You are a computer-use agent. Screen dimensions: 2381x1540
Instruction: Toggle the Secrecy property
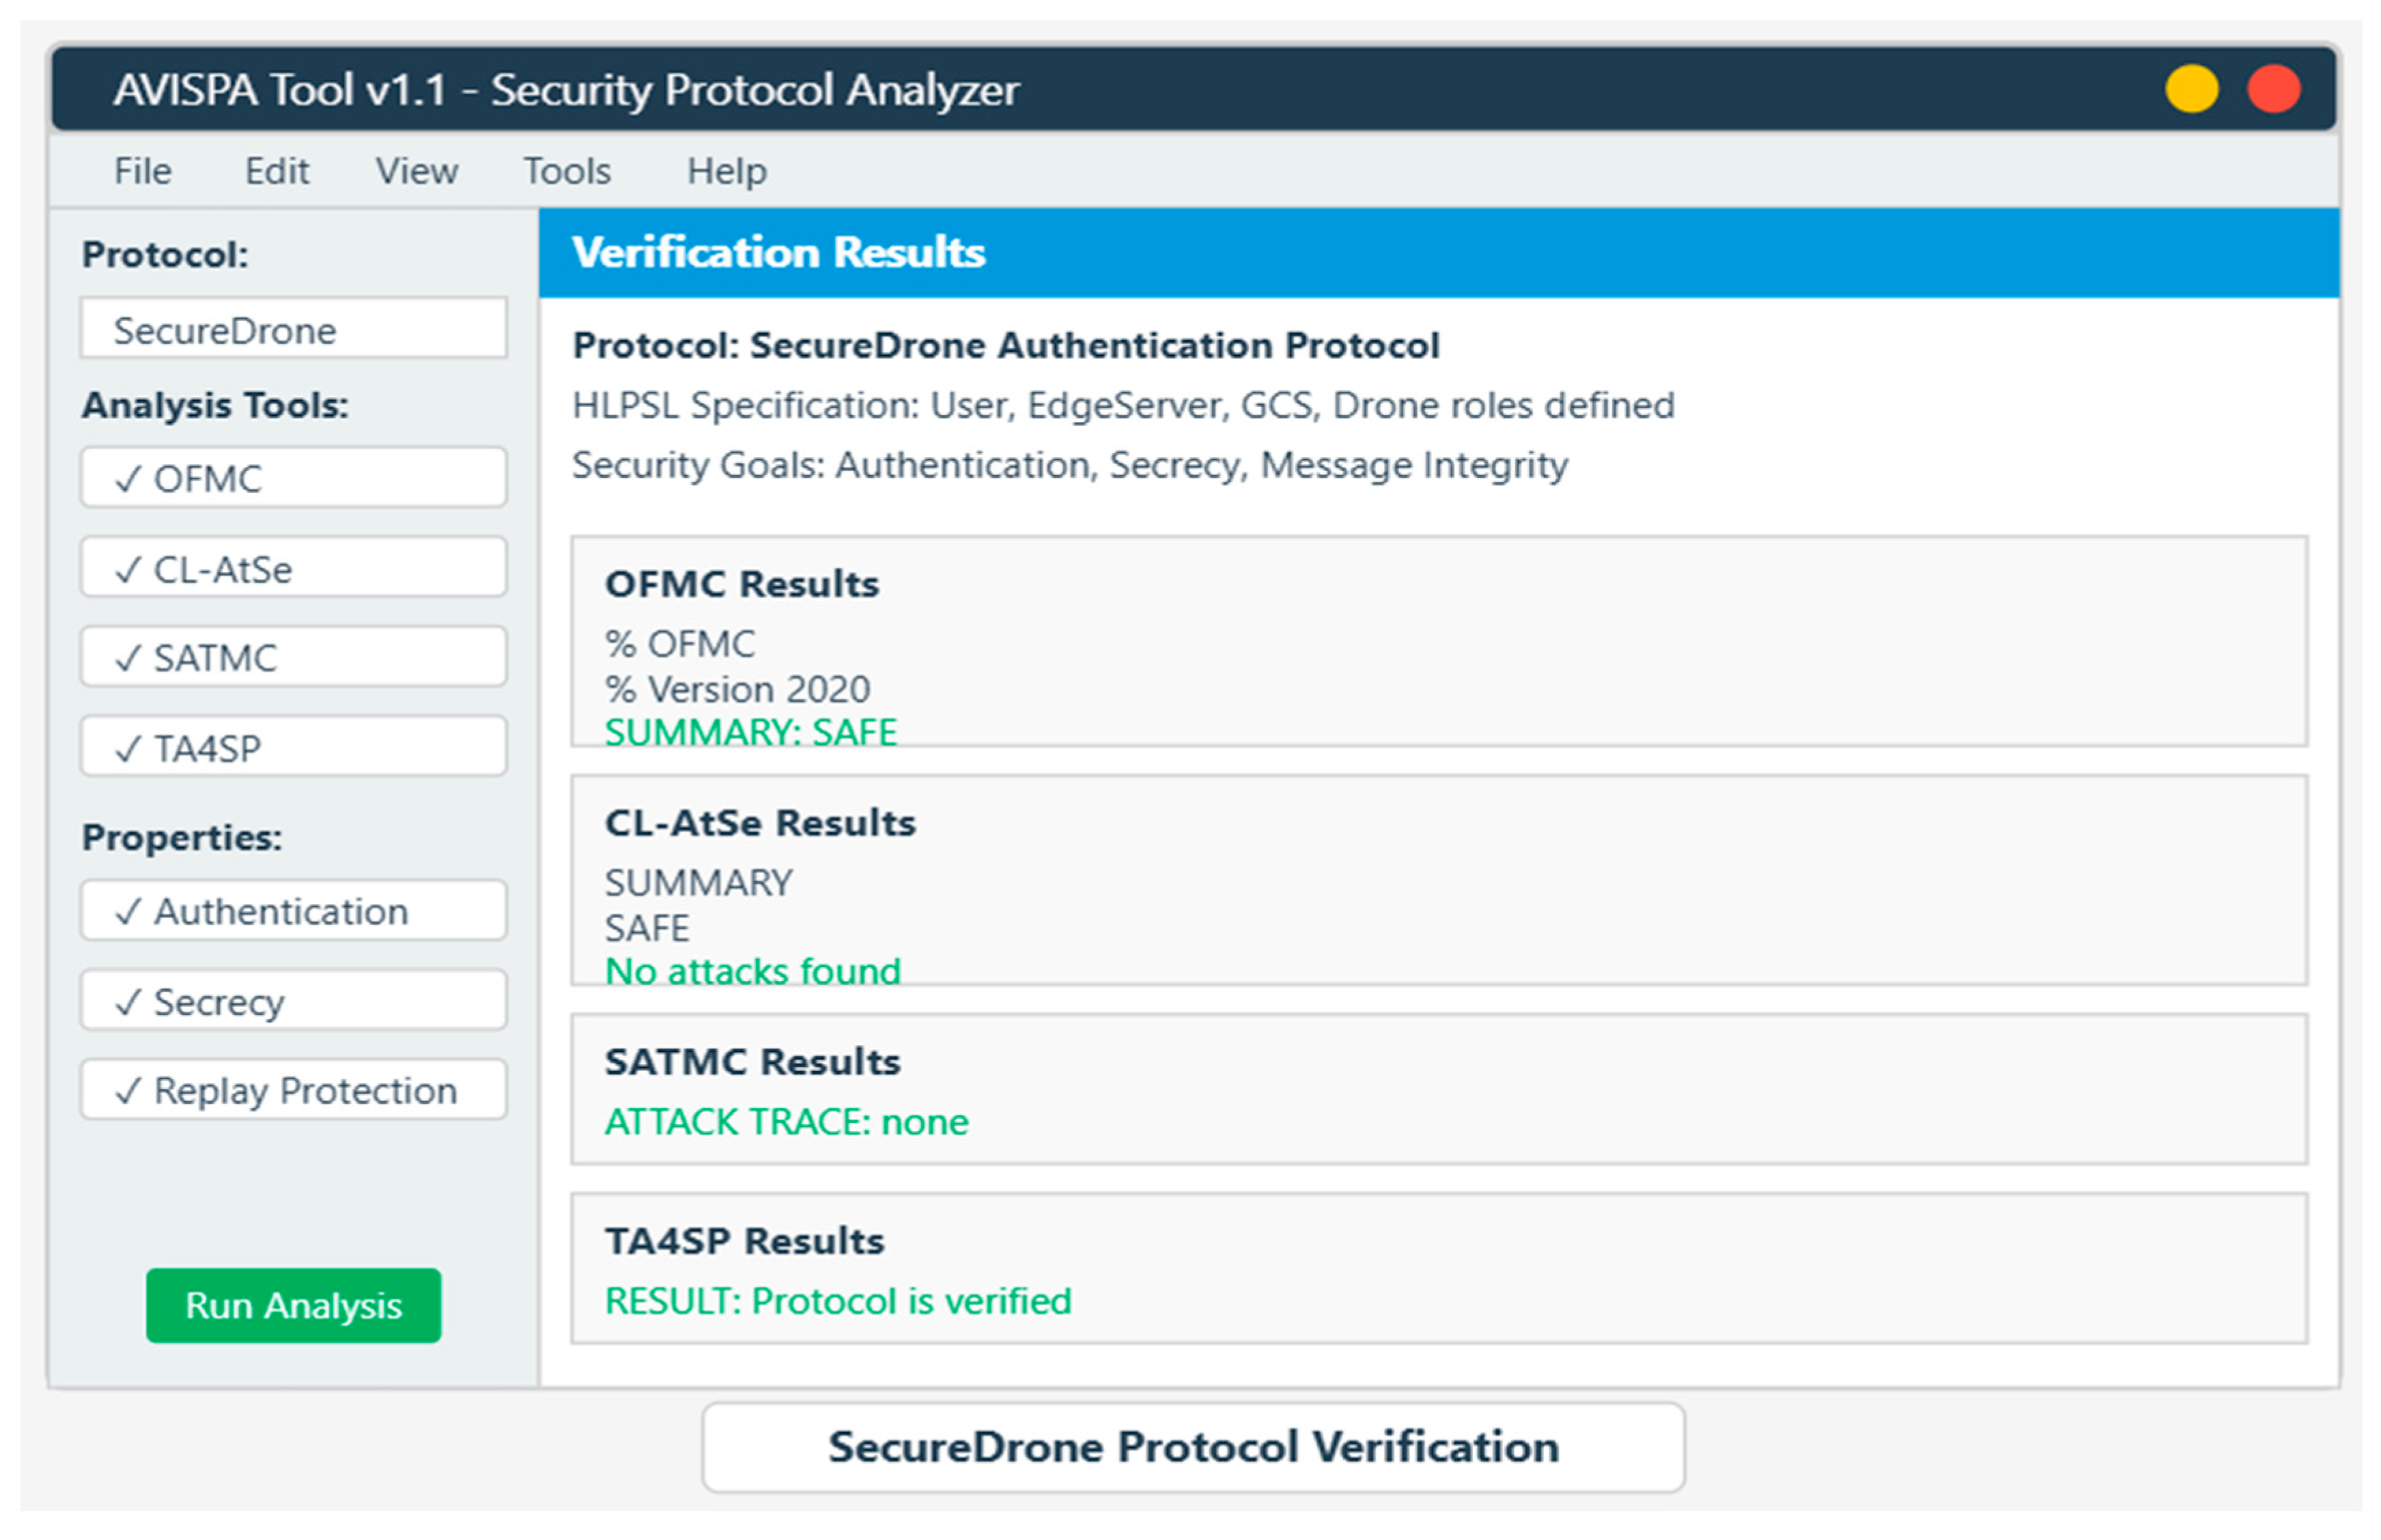click(293, 1001)
